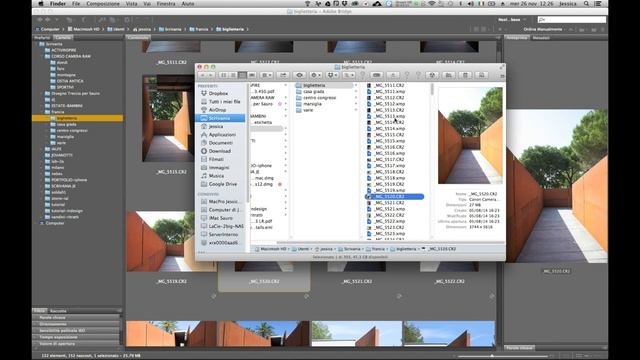Screen dimensions: 640x360
Task: Select casa giada folder in Finder column
Action: coord(313,92)
